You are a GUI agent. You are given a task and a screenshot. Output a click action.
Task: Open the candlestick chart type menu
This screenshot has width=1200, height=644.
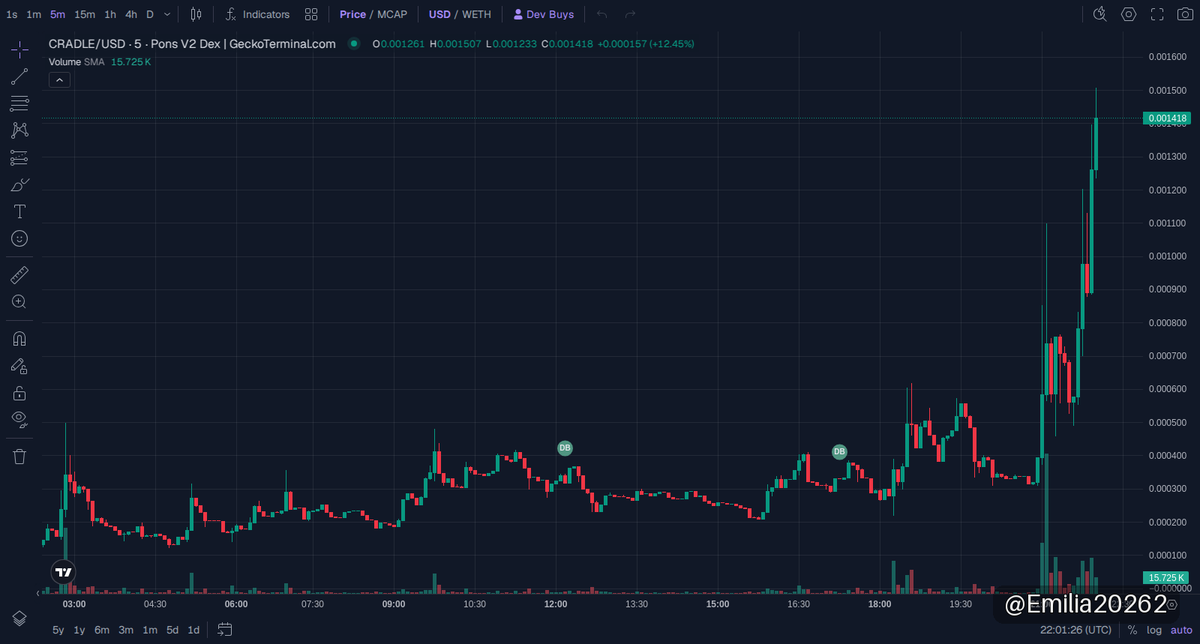tap(195, 15)
